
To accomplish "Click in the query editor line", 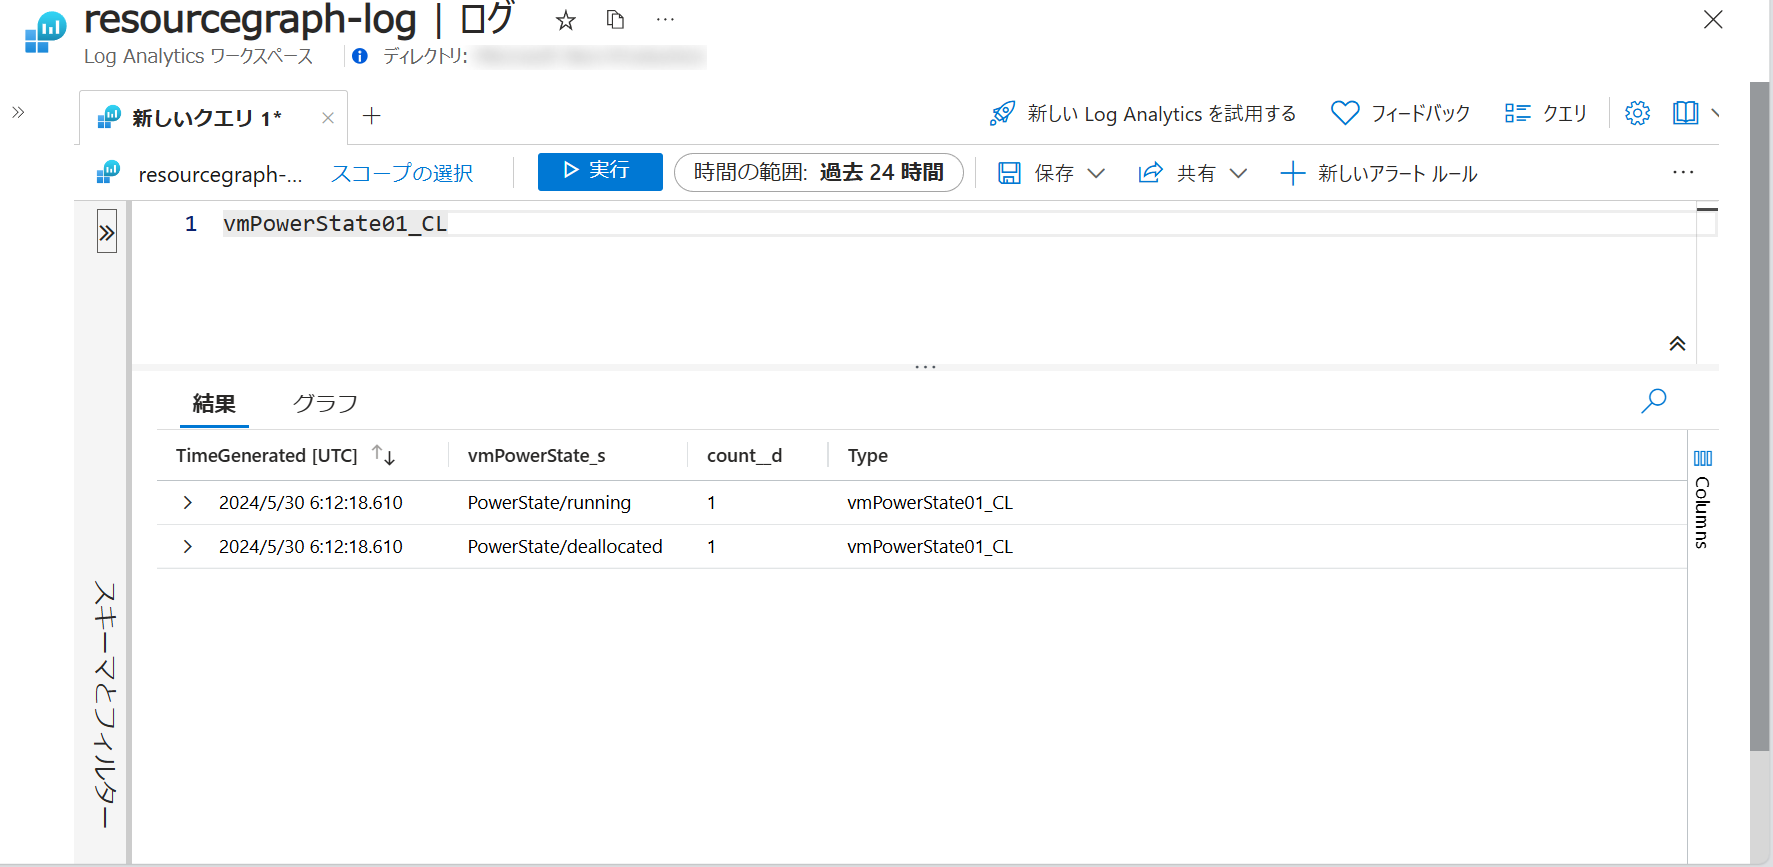I will coord(800,224).
